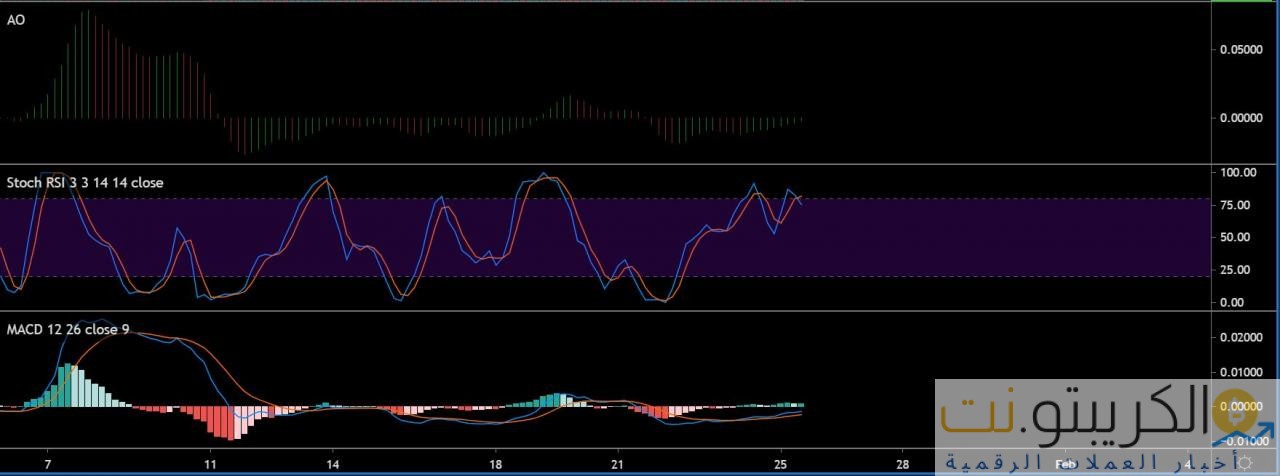Select date 21 on the time axis
The height and width of the screenshot is (476, 1280).
click(x=617, y=465)
